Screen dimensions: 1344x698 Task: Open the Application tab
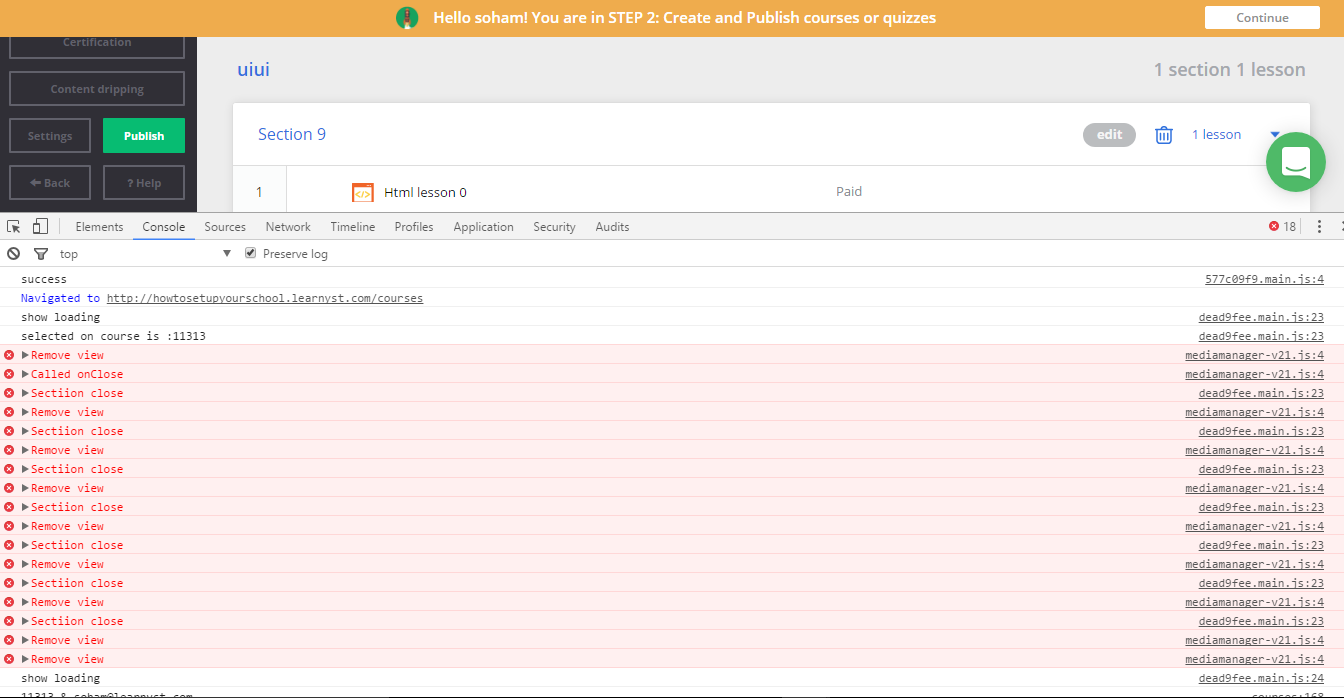pyautogui.click(x=483, y=227)
